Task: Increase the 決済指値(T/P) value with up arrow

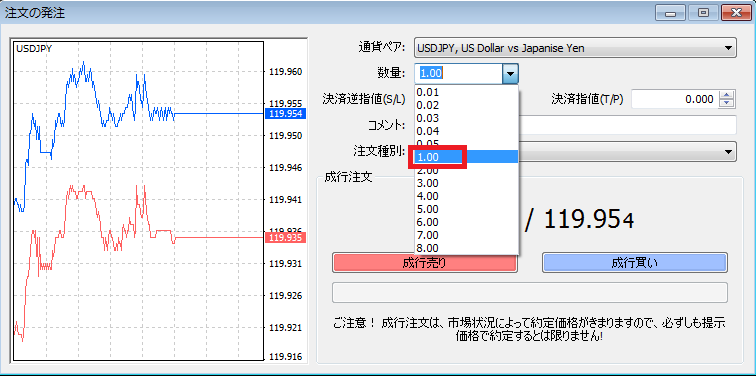Action: pos(726,95)
